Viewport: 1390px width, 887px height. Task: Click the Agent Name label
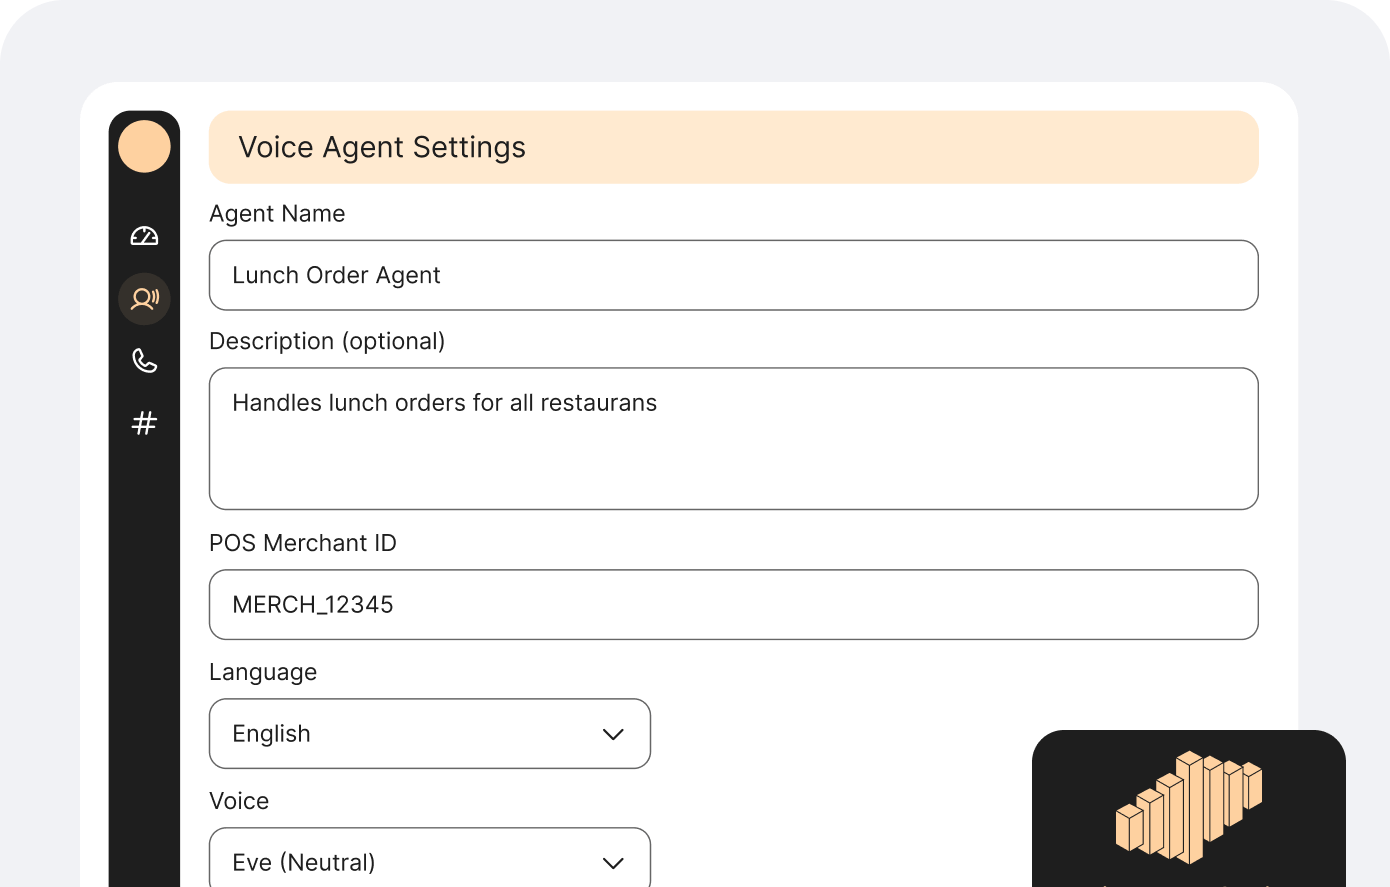click(277, 213)
